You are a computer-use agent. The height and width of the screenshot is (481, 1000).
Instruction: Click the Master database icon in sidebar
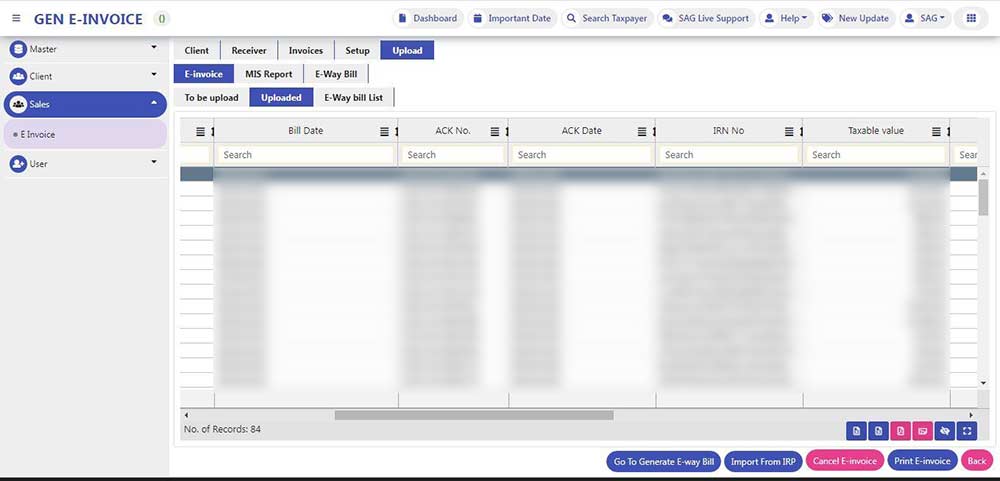point(18,49)
